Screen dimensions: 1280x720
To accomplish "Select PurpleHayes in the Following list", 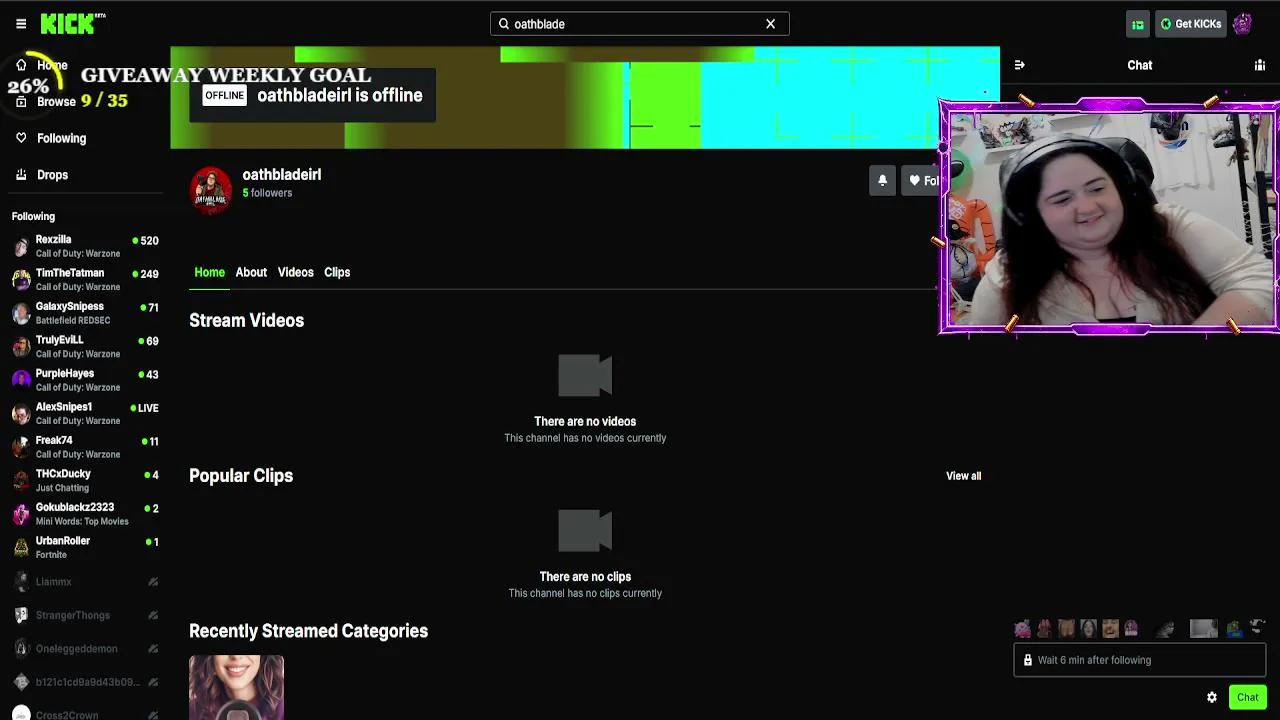I will (85, 380).
